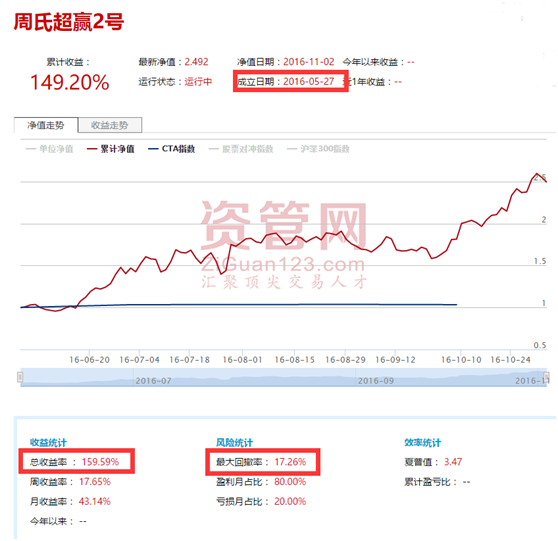Click the 收益统计 heading
This screenshot has width=558, height=541.
click(48, 442)
